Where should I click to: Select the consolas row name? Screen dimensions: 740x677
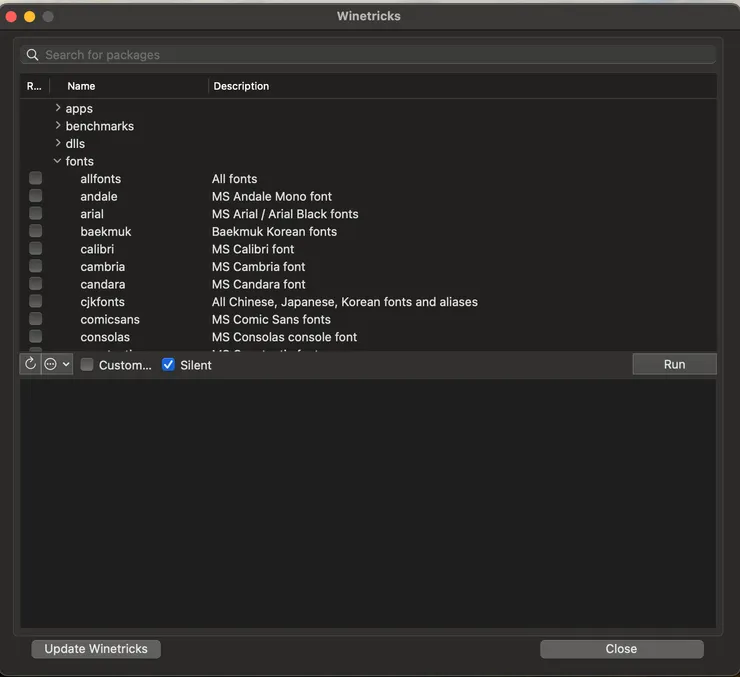pyautogui.click(x=105, y=337)
